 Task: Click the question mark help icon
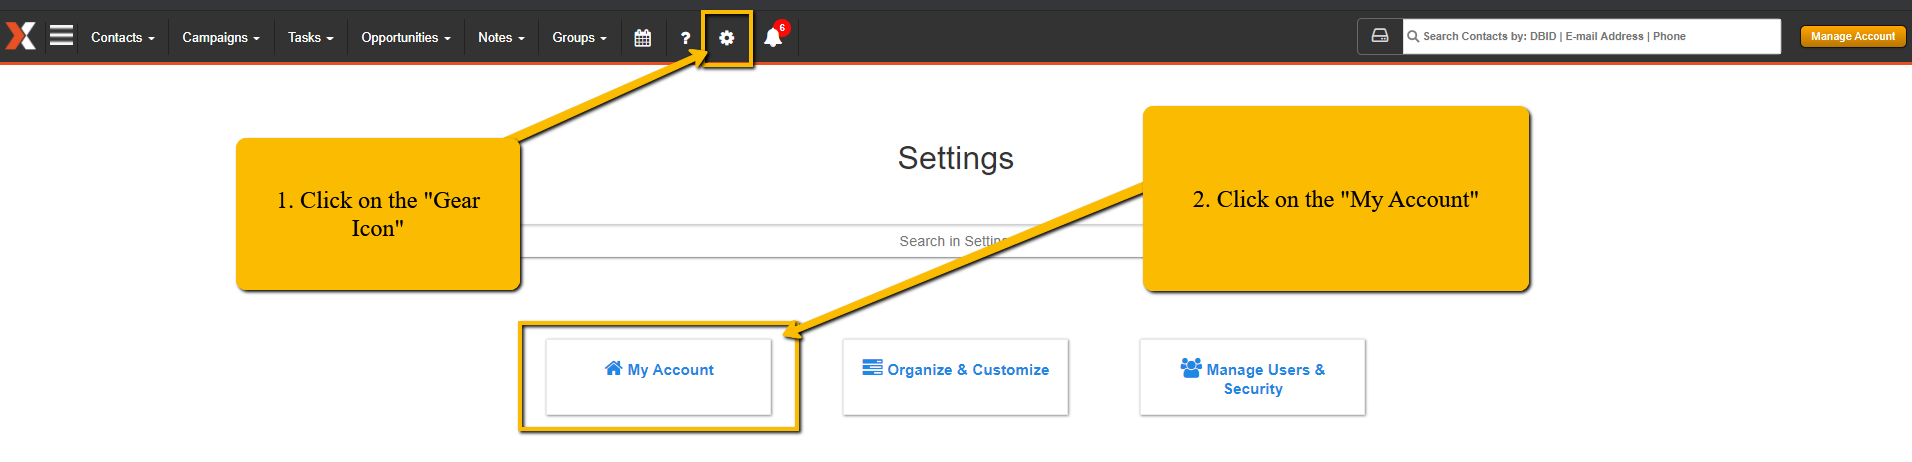coord(685,38)
